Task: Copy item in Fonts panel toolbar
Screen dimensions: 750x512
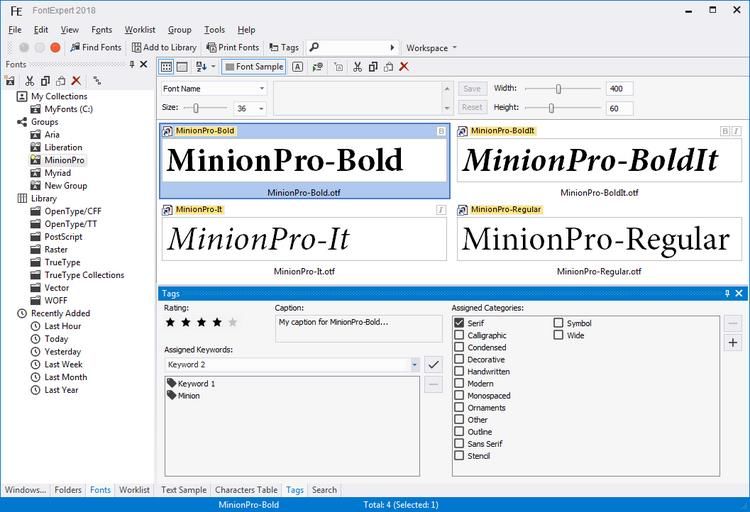Action: 45,81
